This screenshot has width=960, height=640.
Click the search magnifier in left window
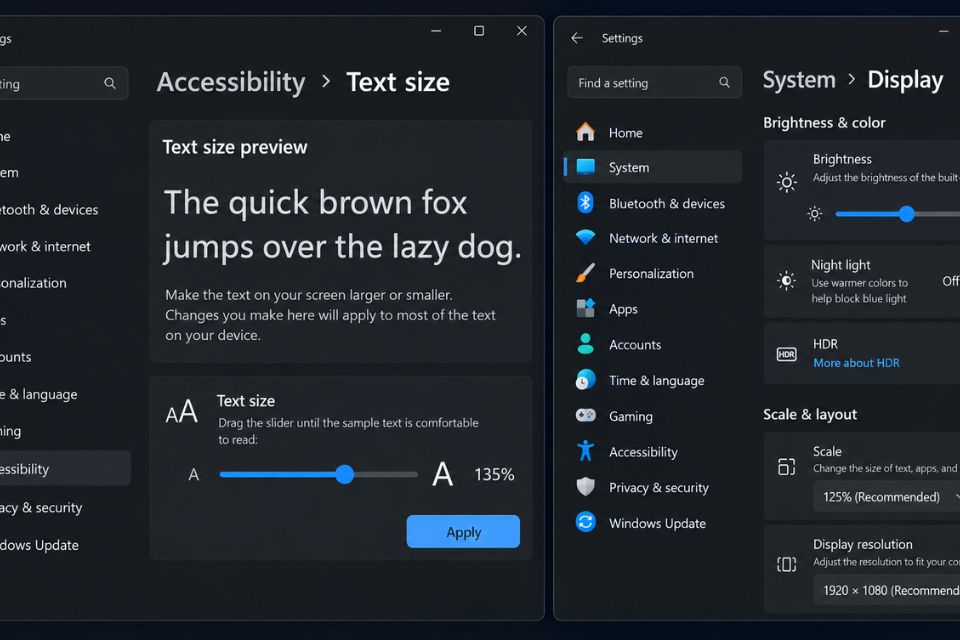110,83
